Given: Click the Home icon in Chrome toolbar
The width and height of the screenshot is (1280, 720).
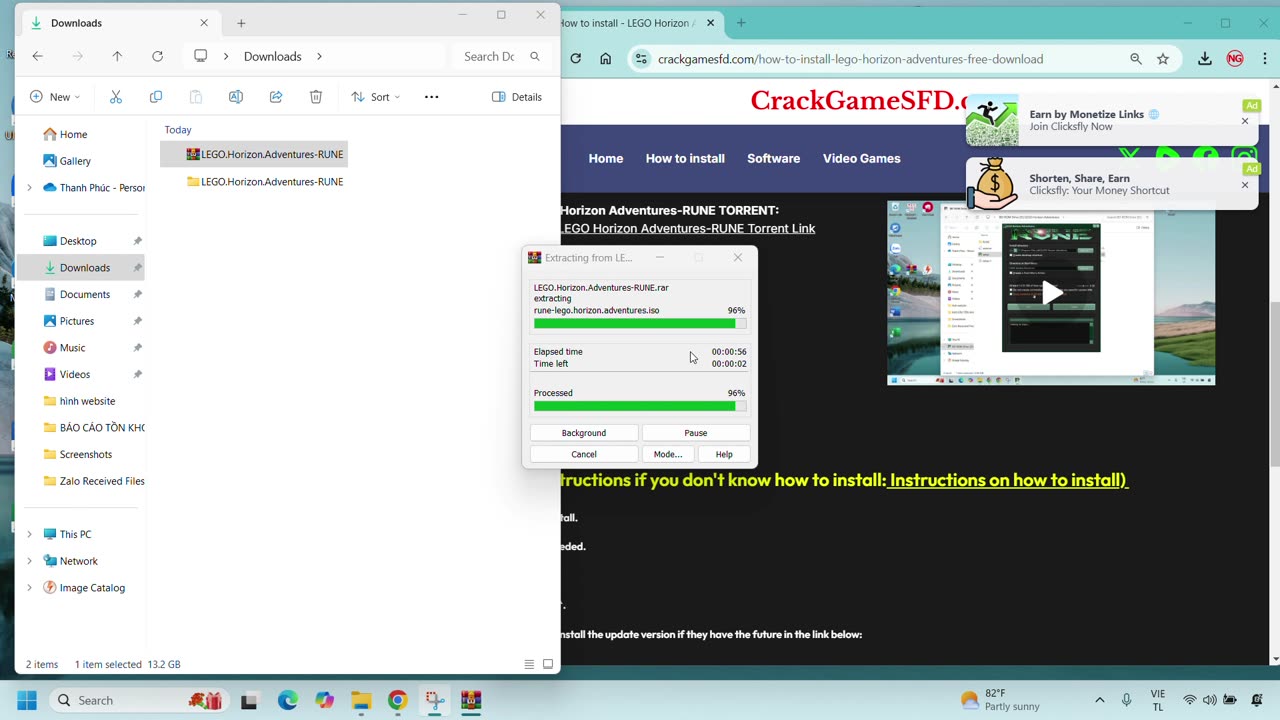Looking at the screenshot, I should 606,59.
